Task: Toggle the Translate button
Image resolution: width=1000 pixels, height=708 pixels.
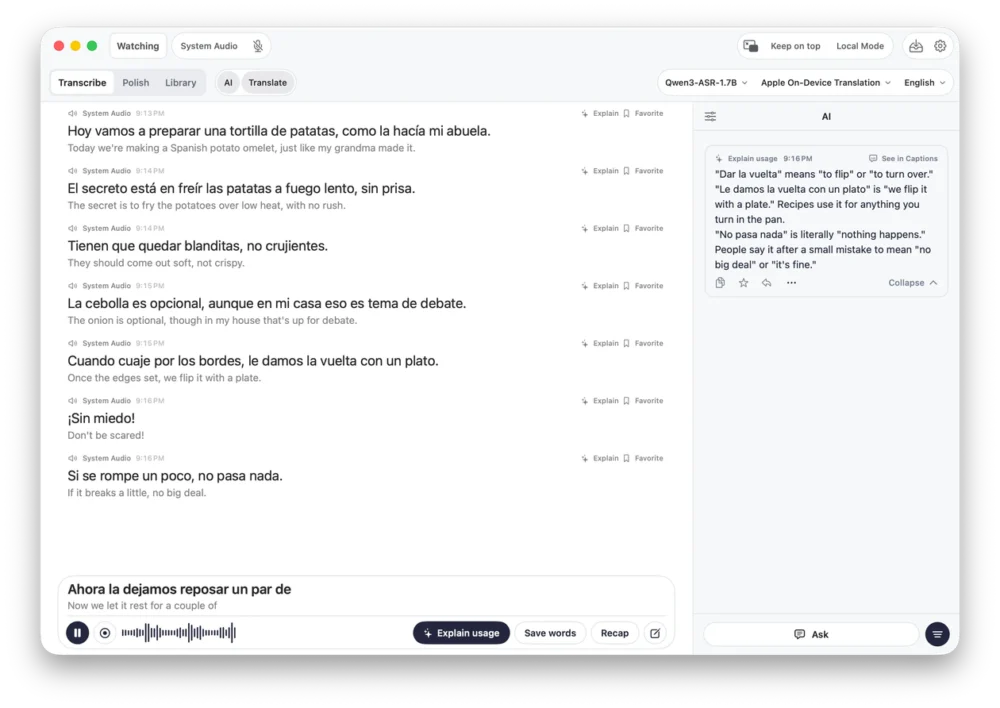Action: tap(267, 83)
